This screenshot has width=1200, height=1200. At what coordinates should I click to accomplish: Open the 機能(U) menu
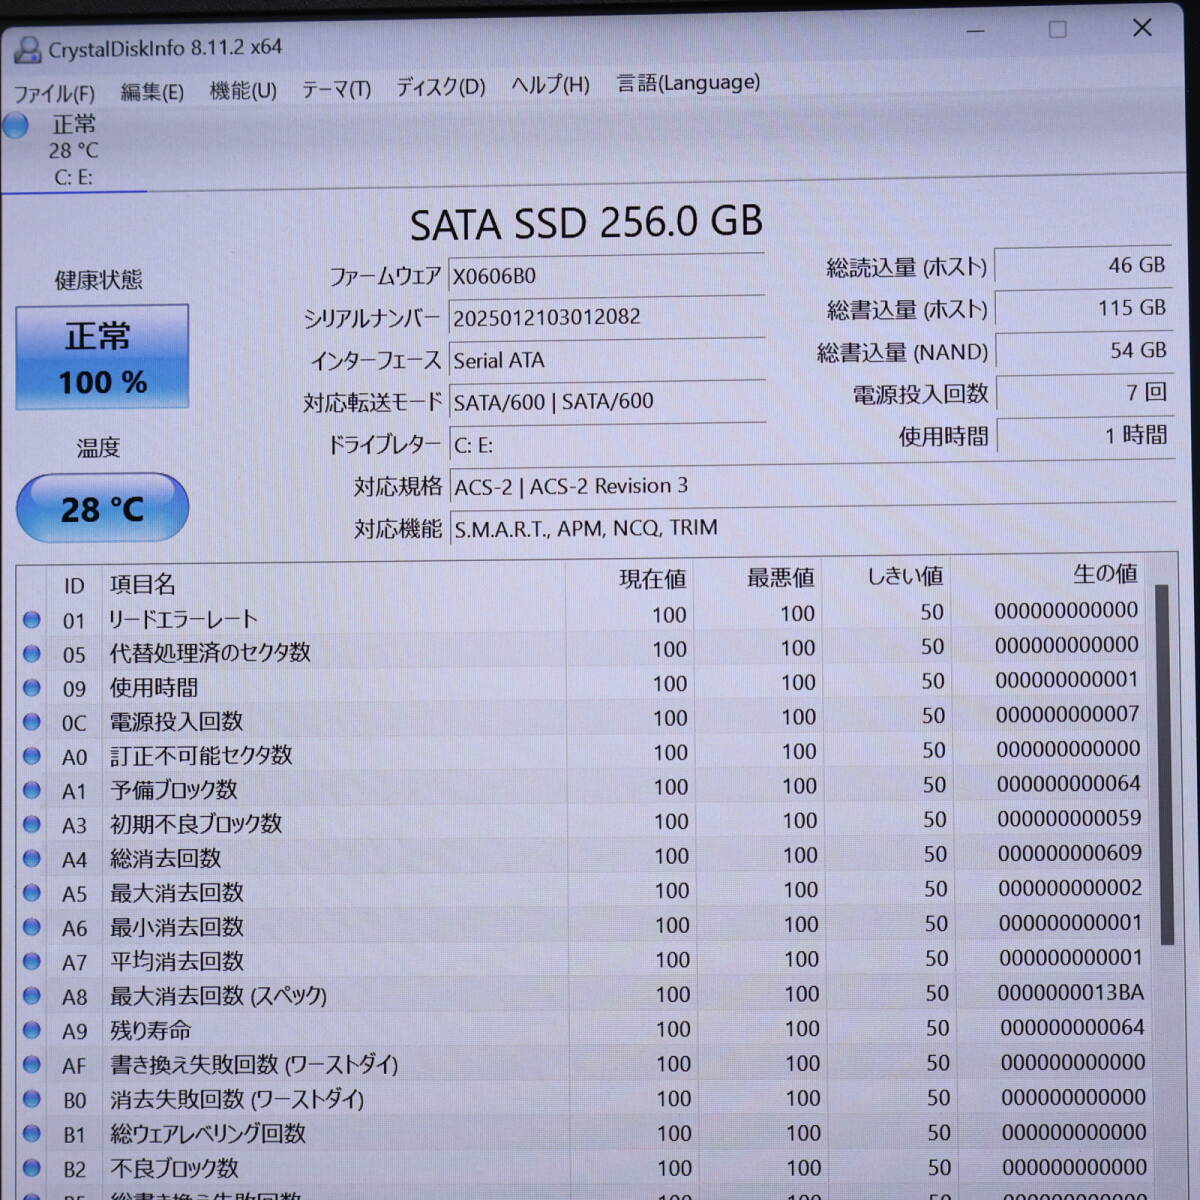point(243,91)
